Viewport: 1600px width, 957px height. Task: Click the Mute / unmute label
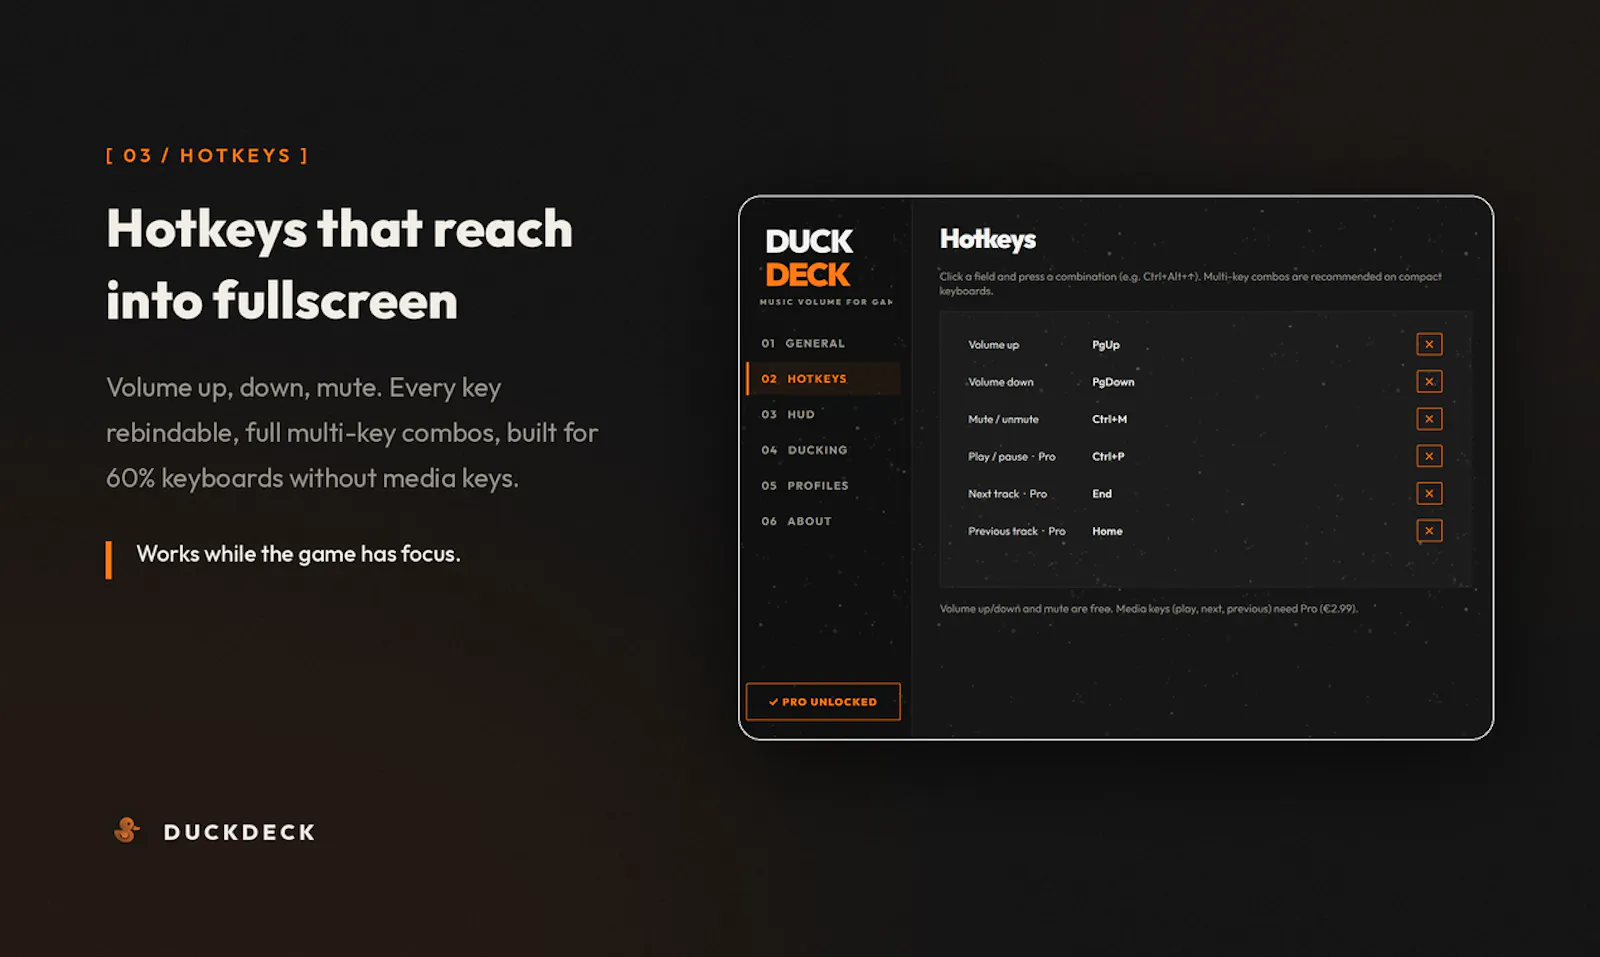click(1003, 419)
